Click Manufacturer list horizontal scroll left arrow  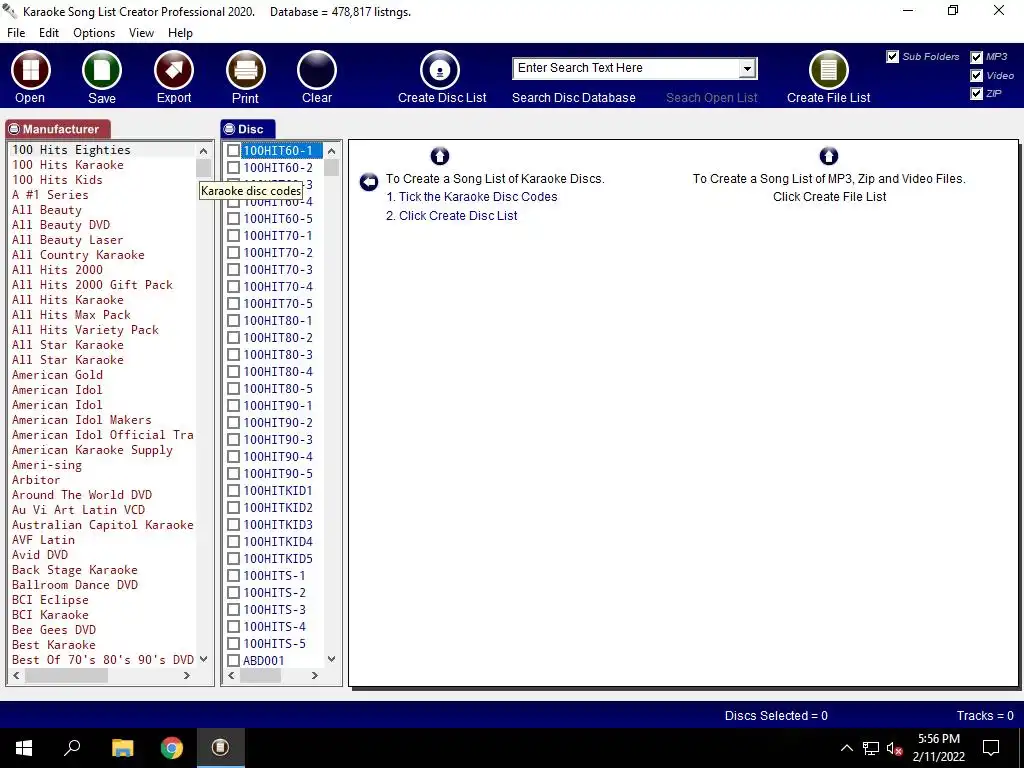[16, 676]
